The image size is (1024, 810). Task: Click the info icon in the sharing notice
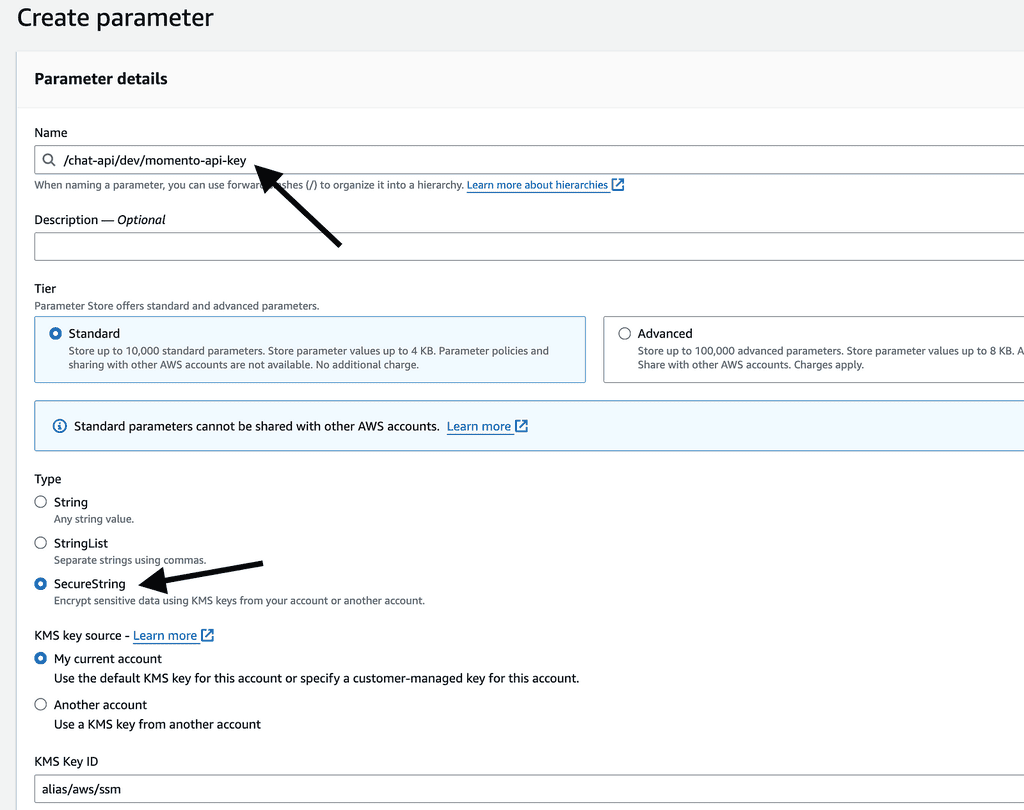coord(58,427)
